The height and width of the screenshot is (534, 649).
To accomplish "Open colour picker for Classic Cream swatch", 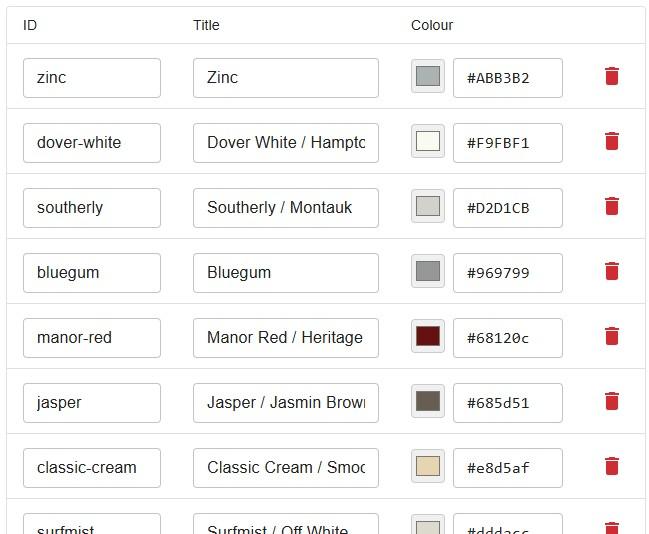I will coord(428,466).
